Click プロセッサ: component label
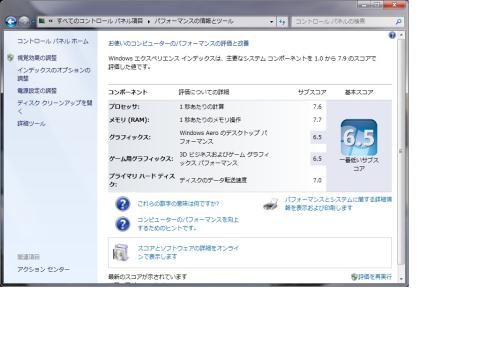 [124, 107]
